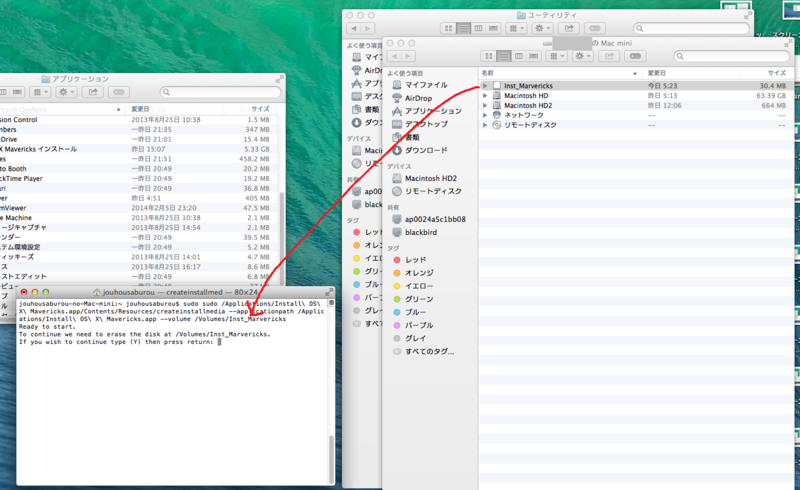Go back in ユーティリティ window

pos(354,29)
